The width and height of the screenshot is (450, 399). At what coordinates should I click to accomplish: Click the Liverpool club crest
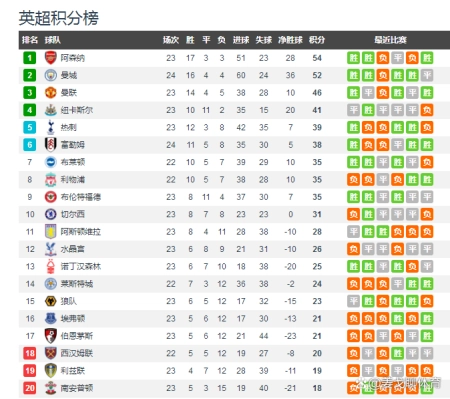[51, 180]
